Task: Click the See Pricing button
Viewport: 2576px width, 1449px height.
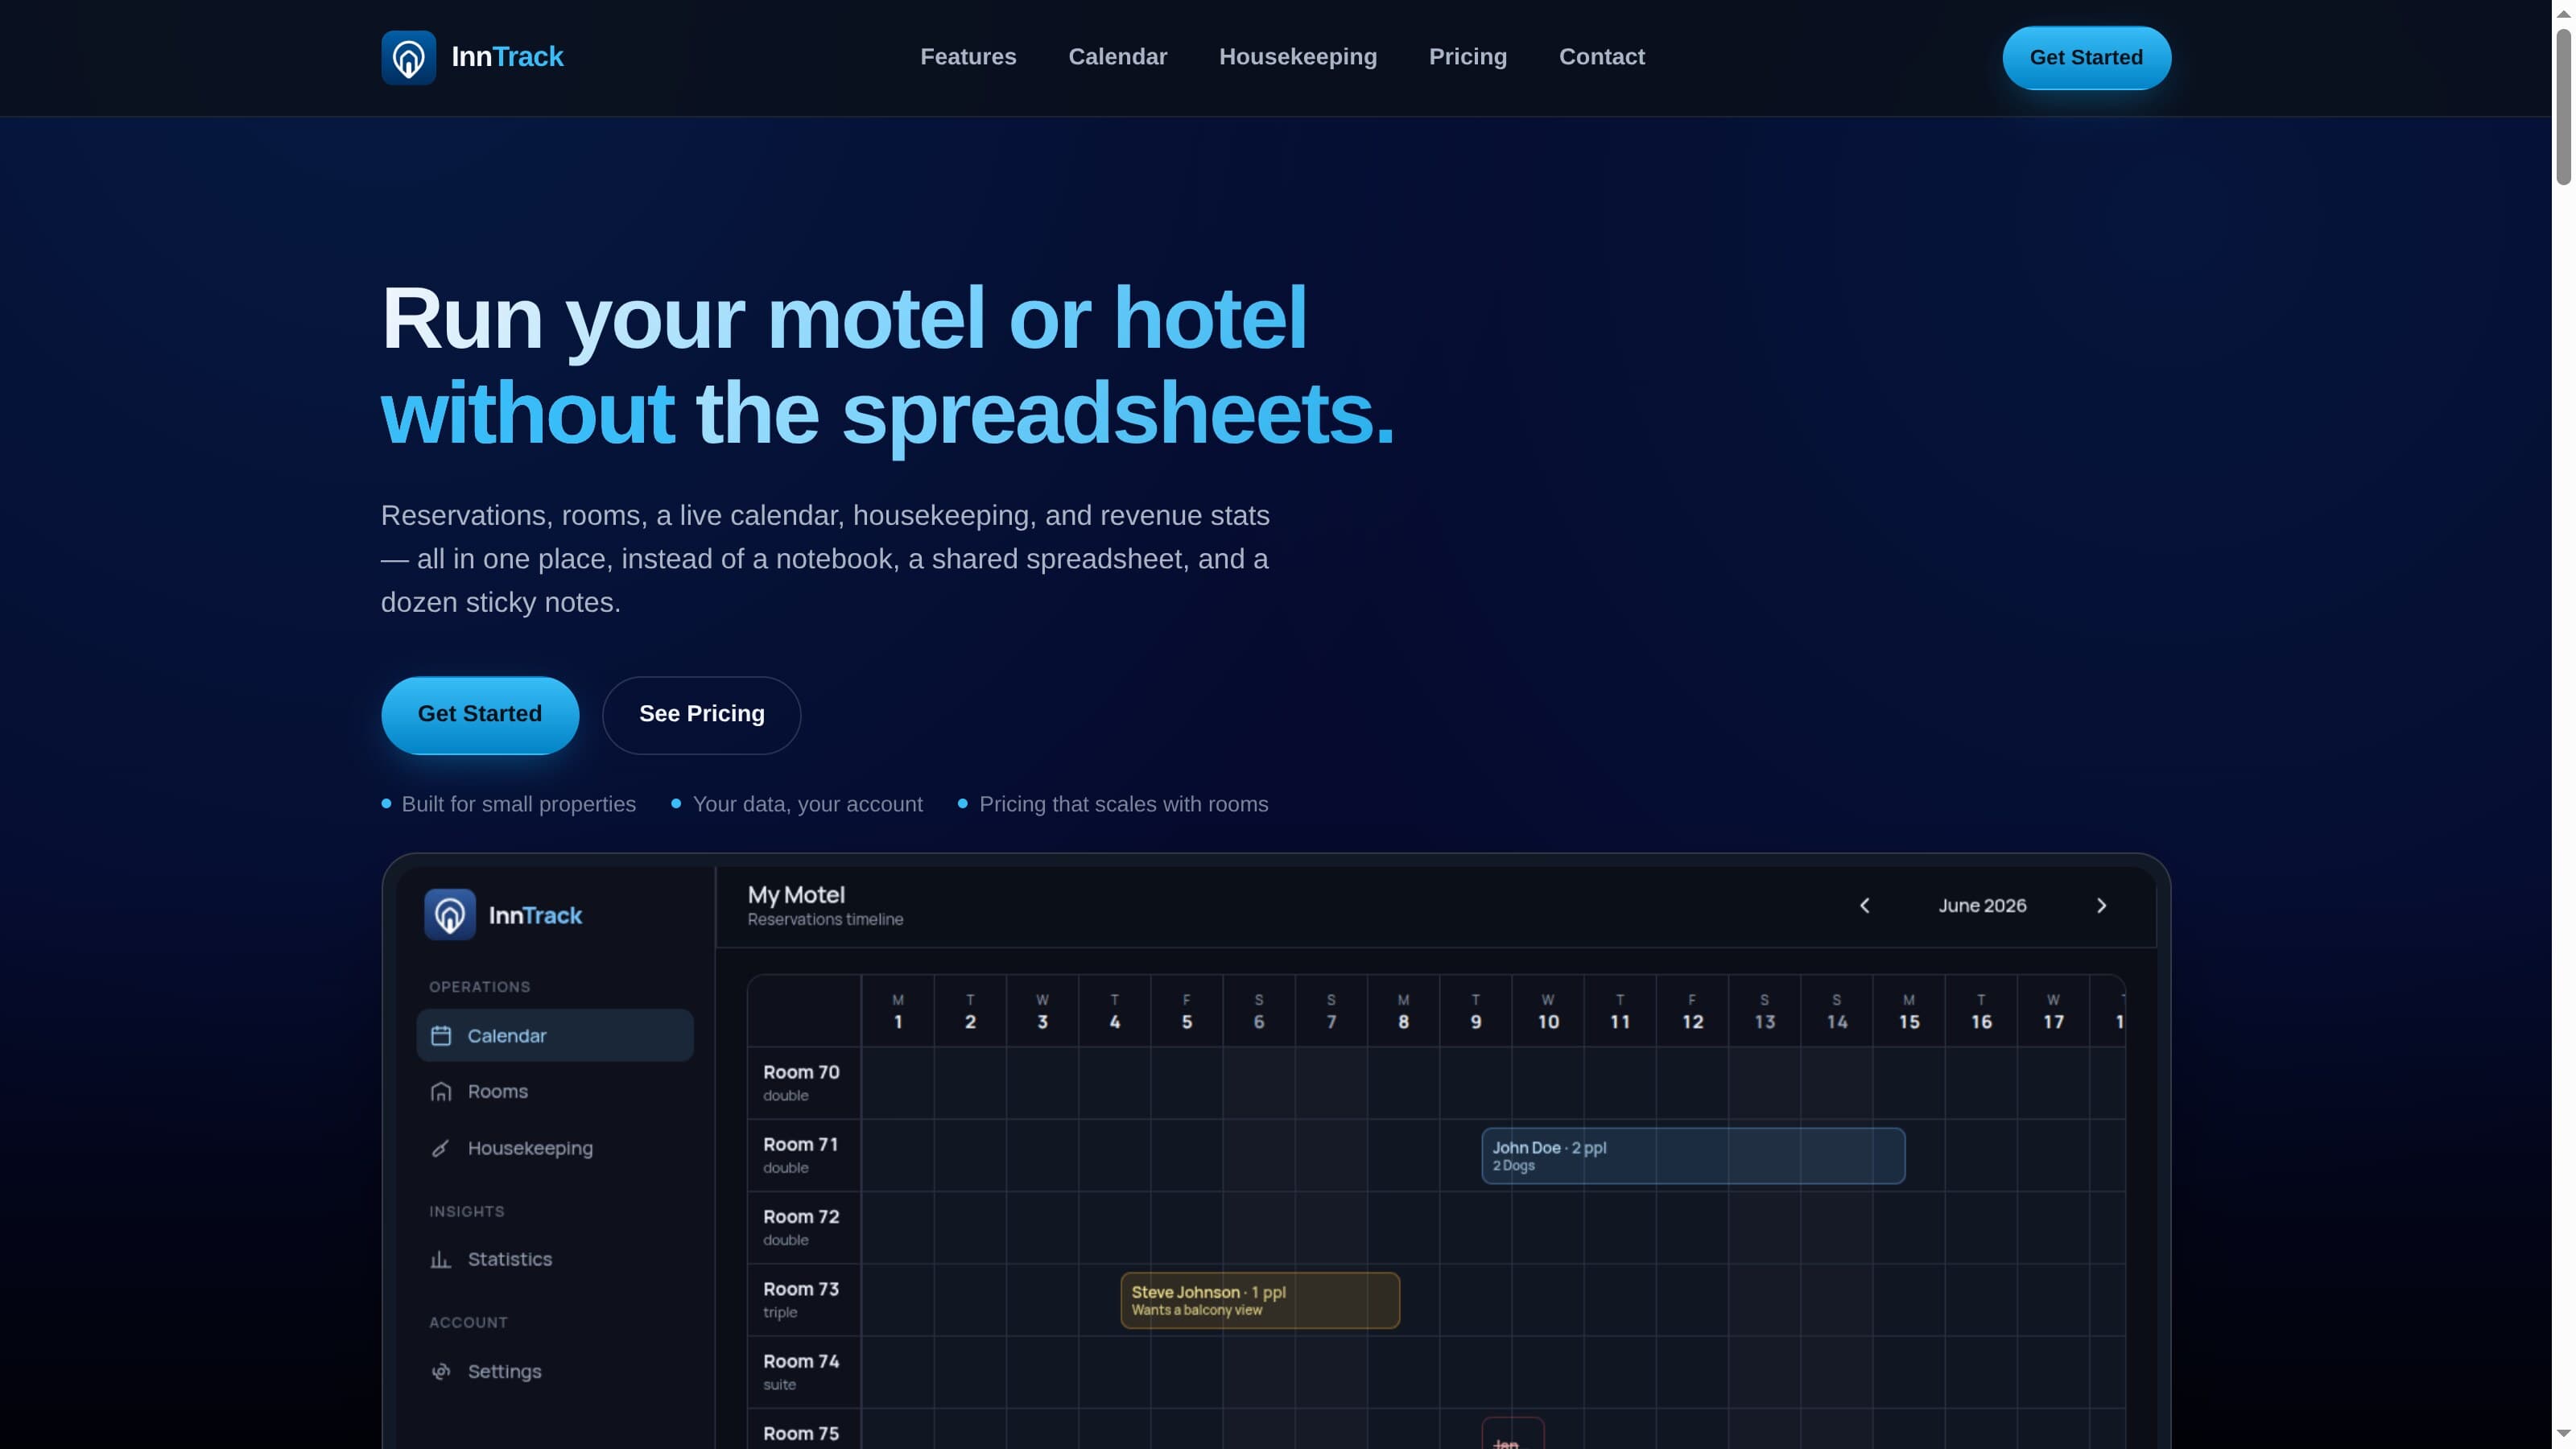Action: pos(701,715)
